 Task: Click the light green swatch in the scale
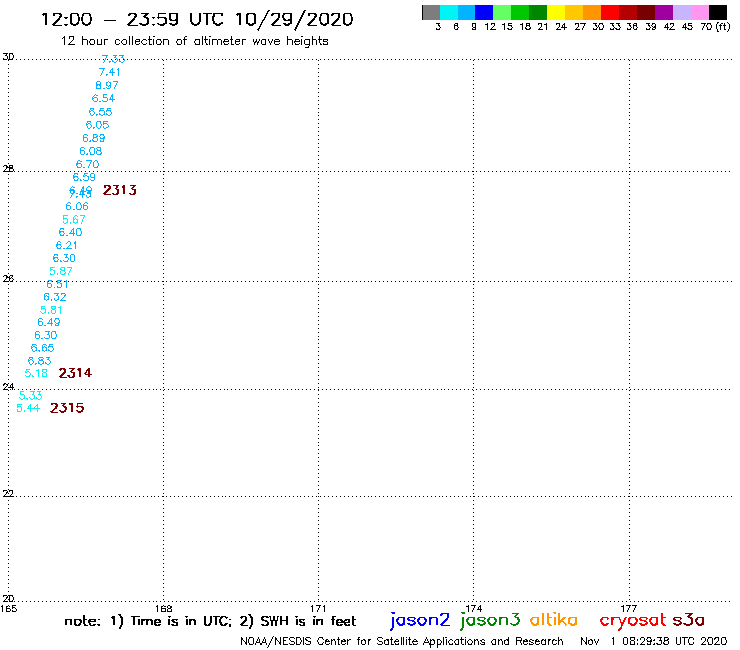pos(502,12)
